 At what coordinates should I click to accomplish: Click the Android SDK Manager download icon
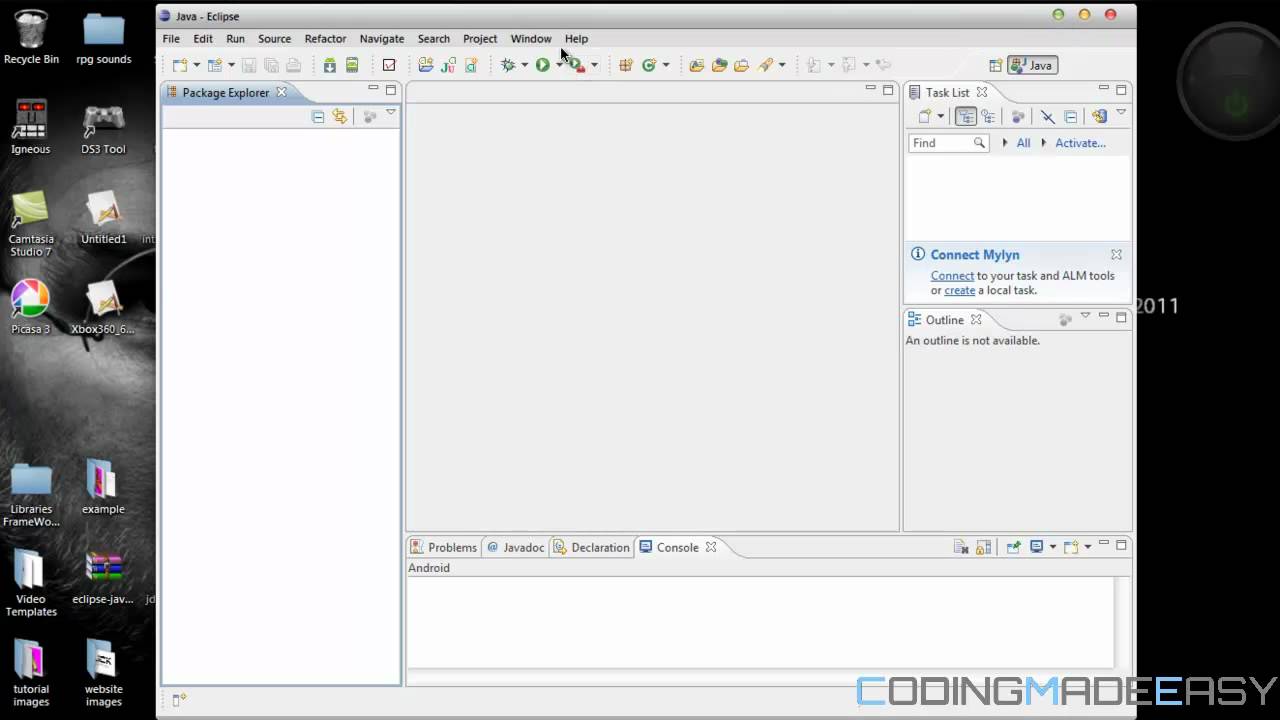[329, 65]
